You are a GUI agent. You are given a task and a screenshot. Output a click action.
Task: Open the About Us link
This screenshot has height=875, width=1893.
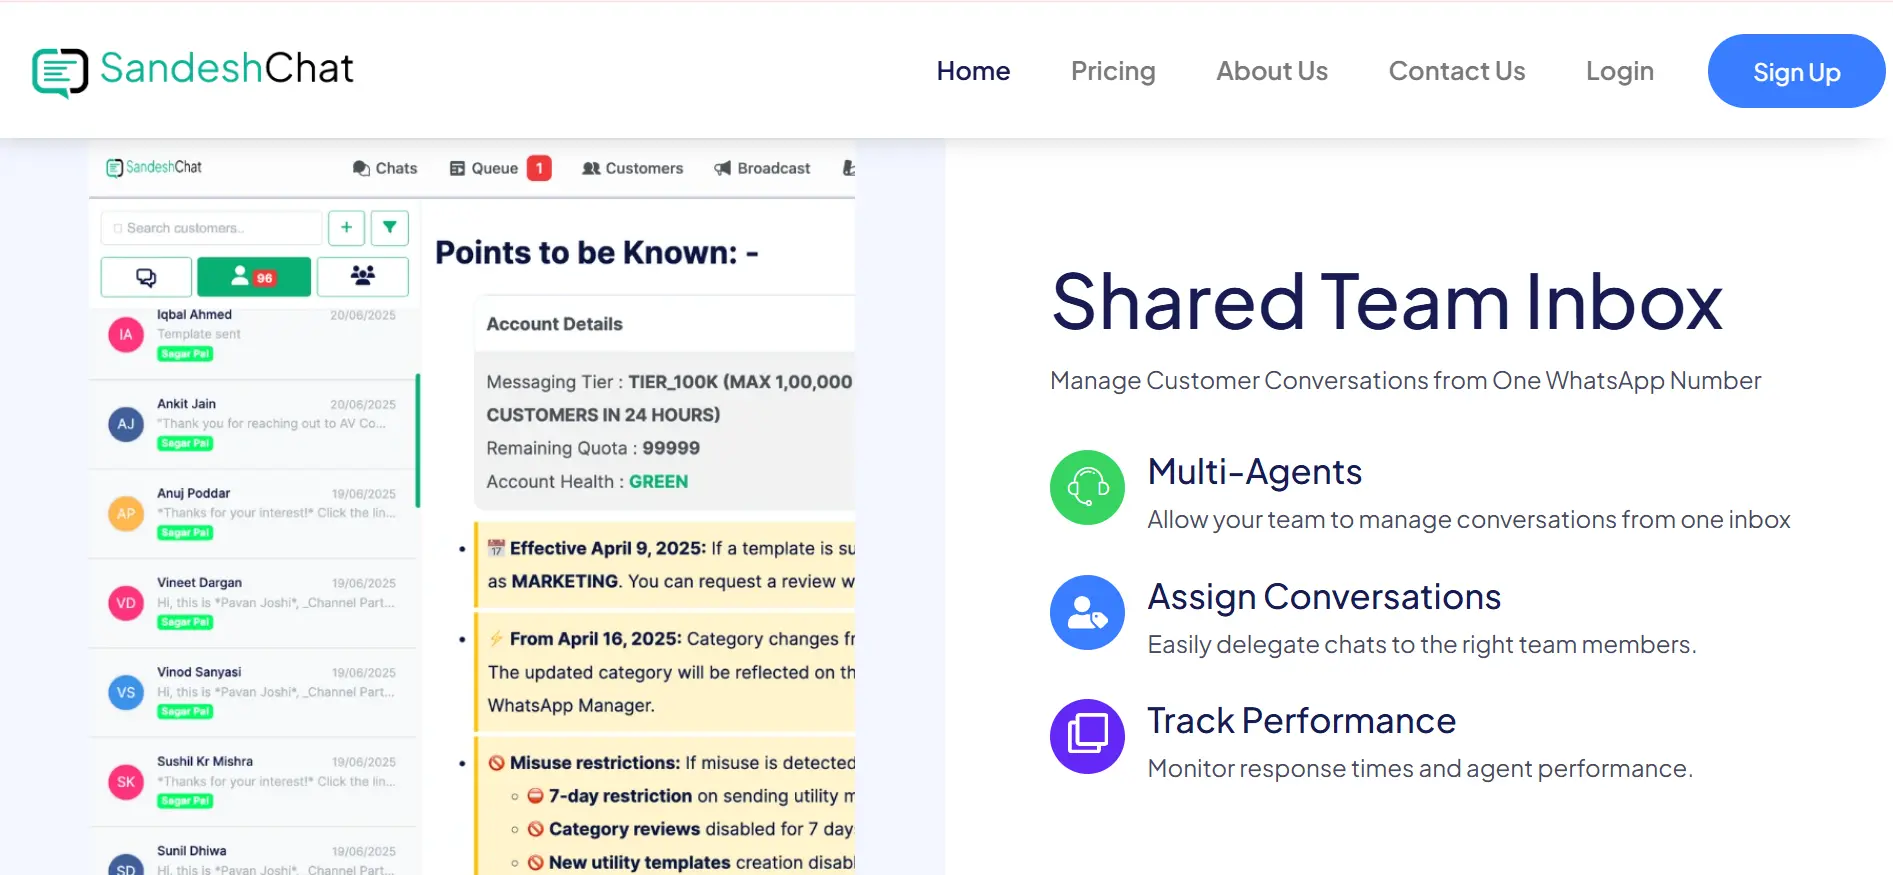click(x=1272, y=71)
